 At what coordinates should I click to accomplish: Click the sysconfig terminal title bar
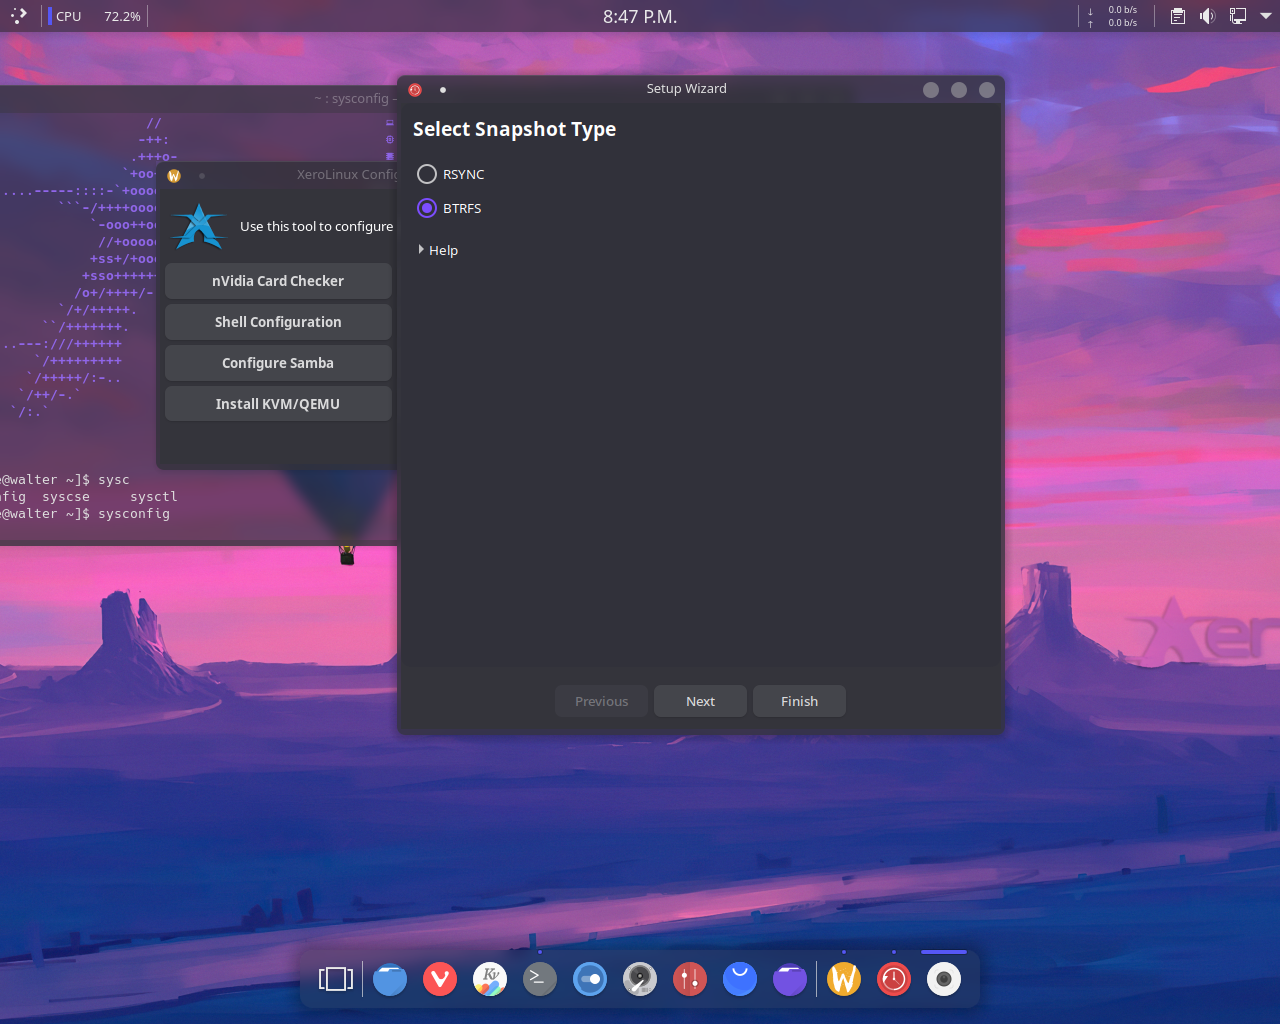199,98
